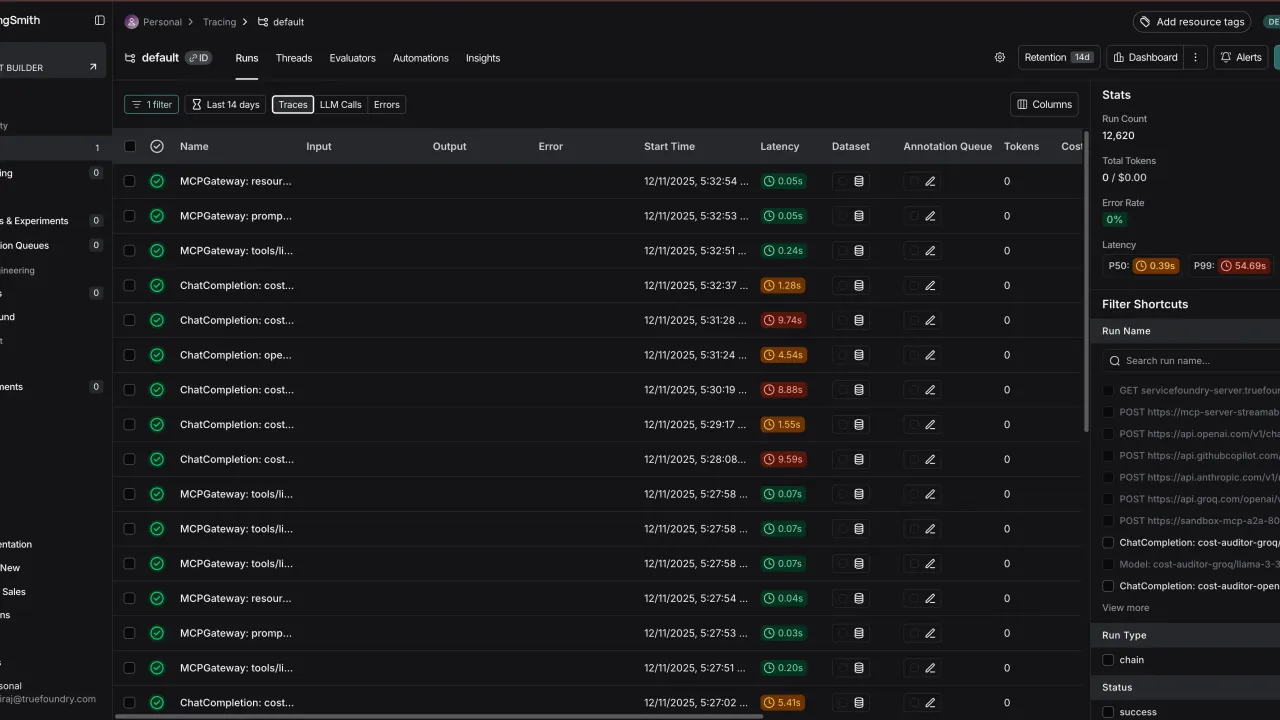
Task: Click the horizontal scrollbar under the table
Action: tap(439, 715)
